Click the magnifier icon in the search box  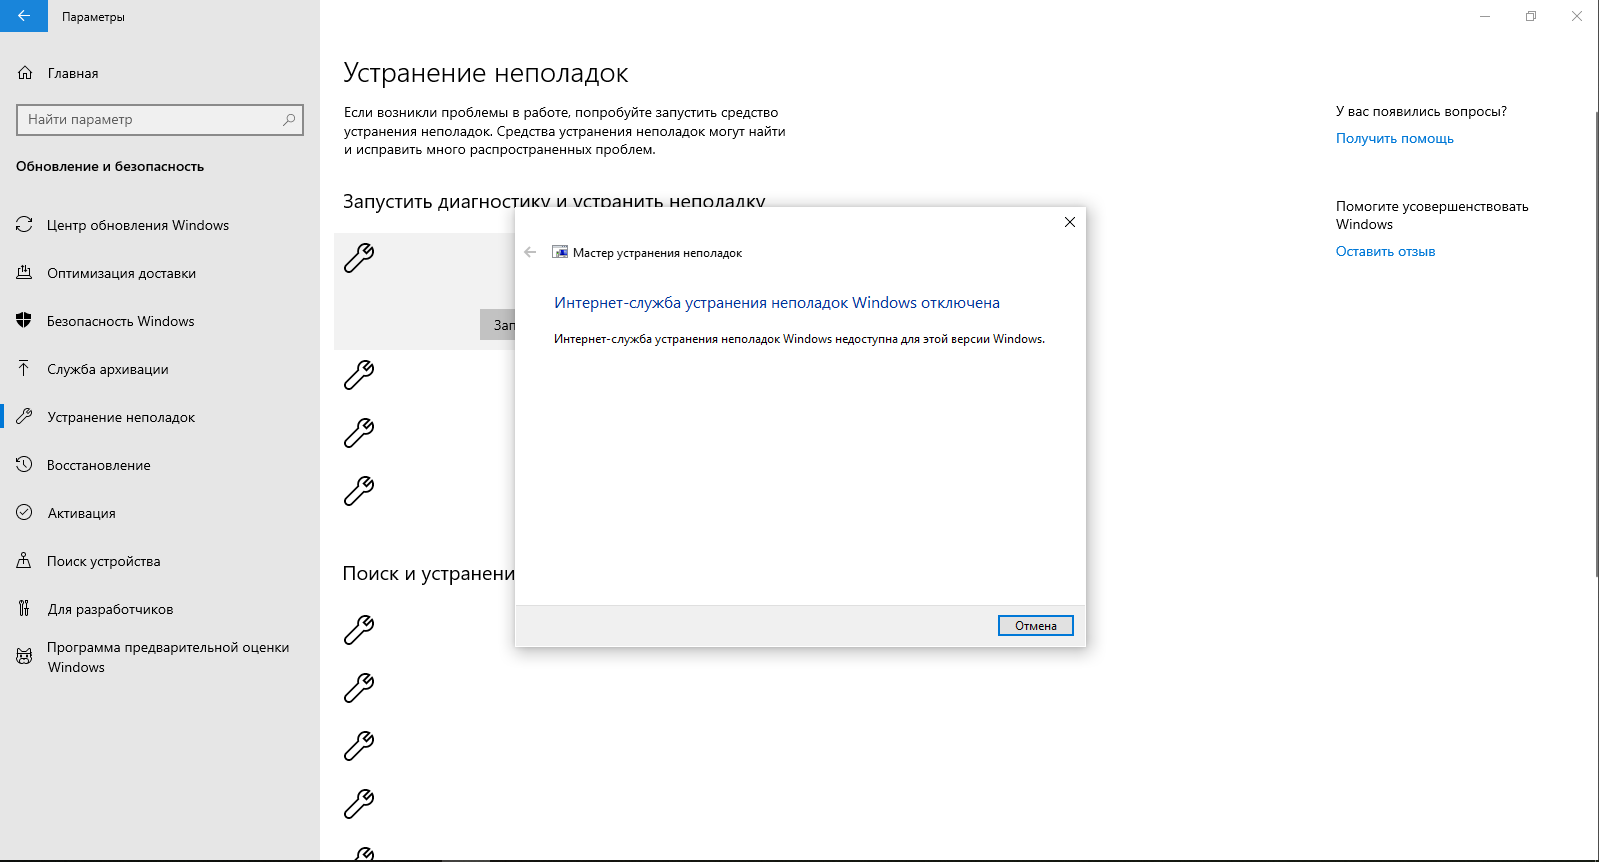289,120
